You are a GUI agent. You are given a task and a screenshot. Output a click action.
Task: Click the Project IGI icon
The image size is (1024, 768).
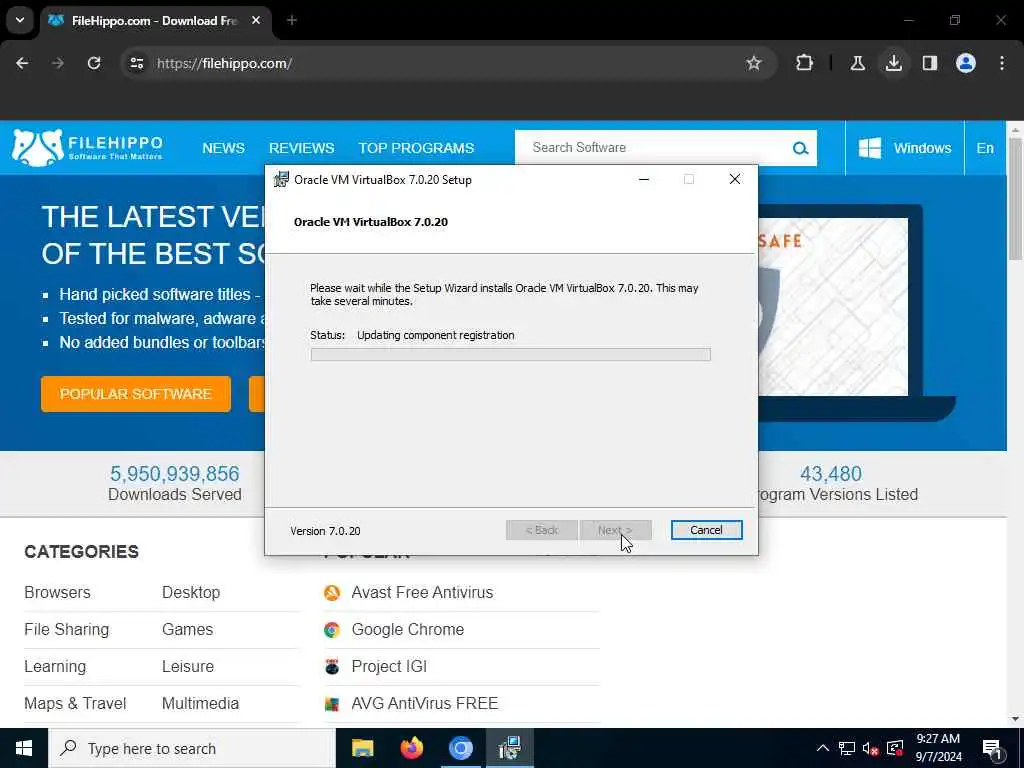pos(332,667)
